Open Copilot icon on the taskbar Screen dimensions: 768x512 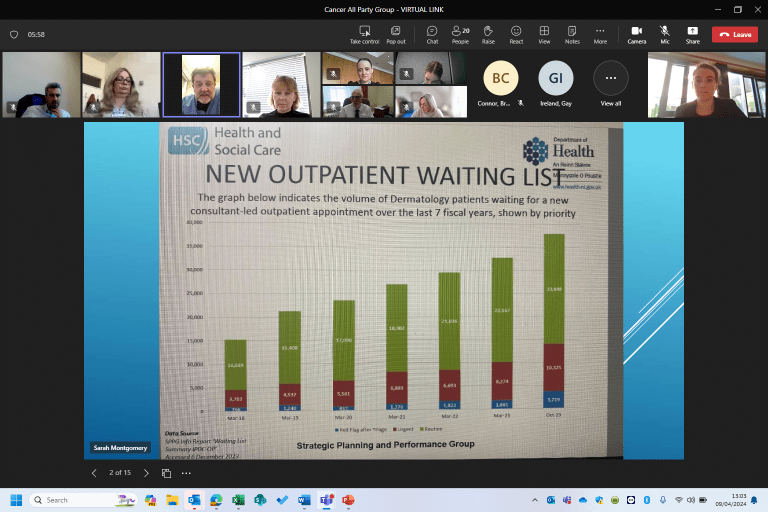coord(150,500)
